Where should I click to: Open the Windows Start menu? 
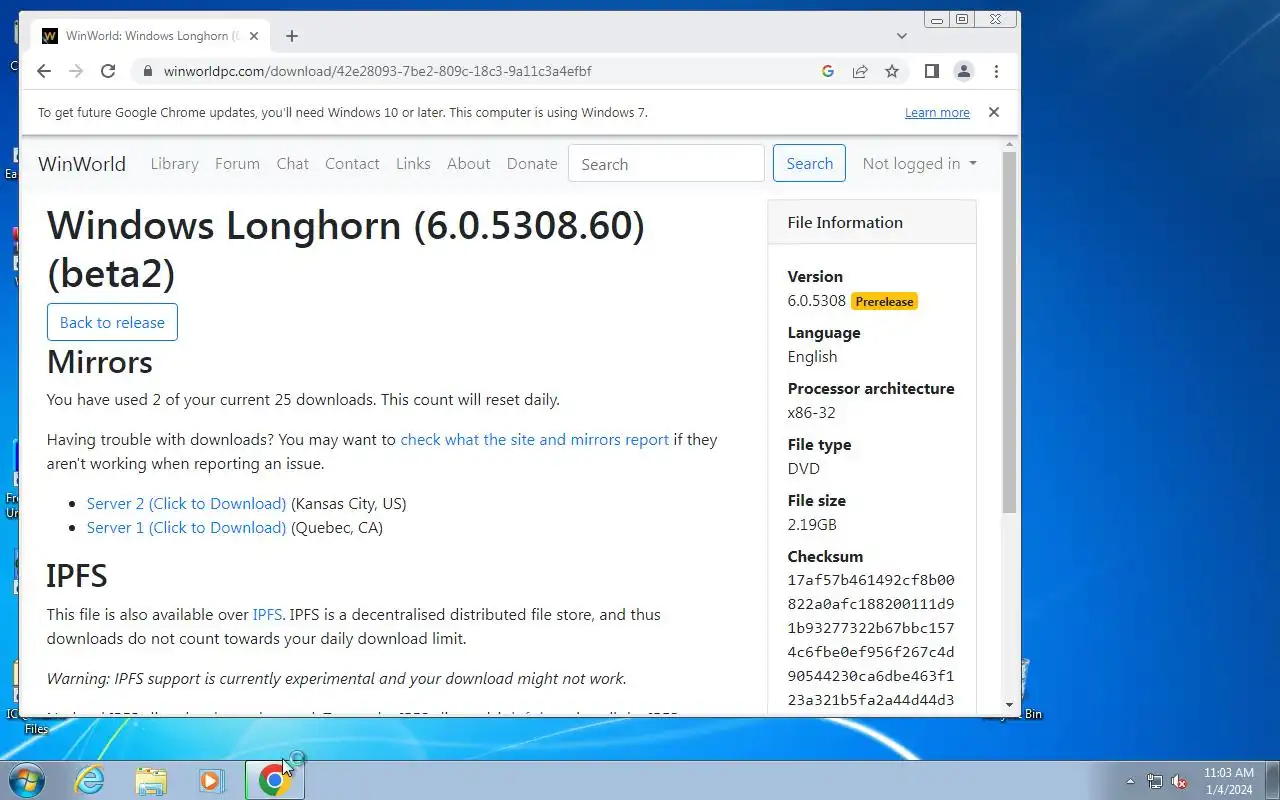click(x=26, y=780)
